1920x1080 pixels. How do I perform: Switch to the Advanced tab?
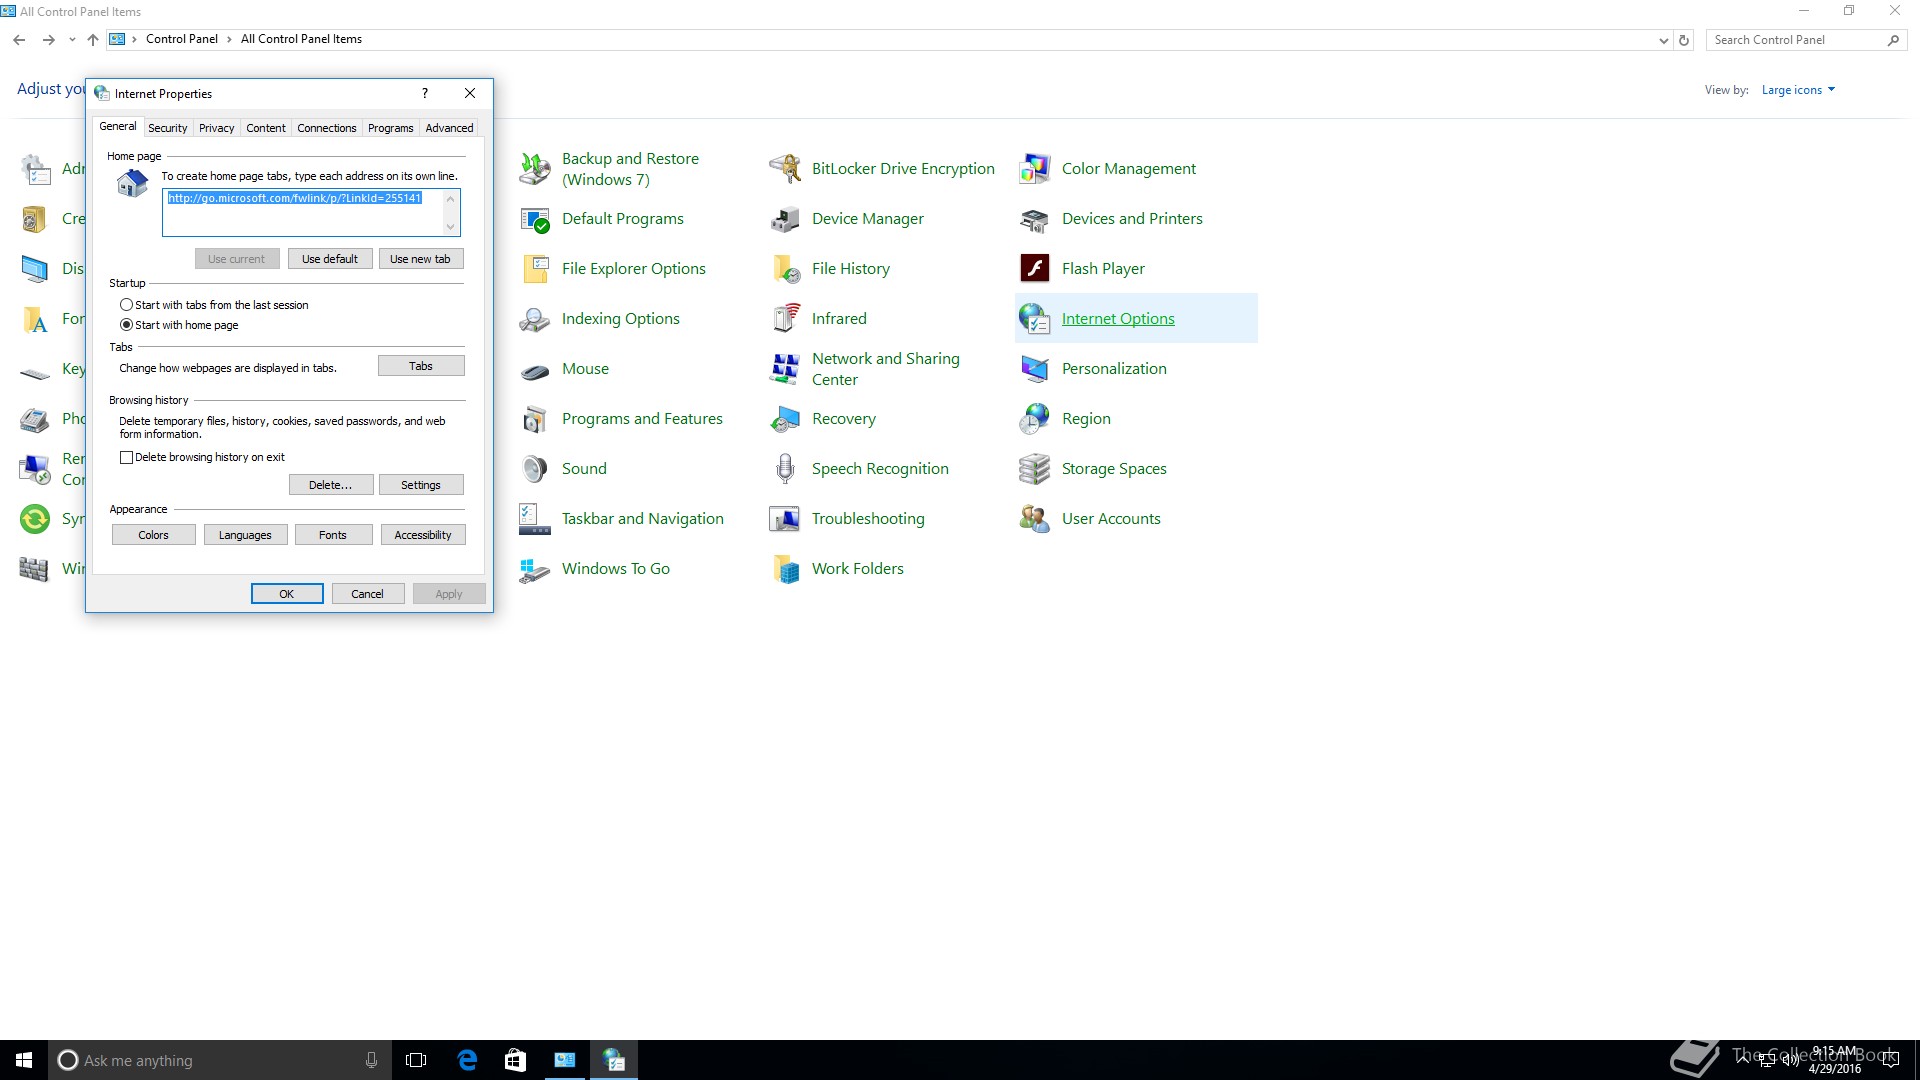point(449,128)
